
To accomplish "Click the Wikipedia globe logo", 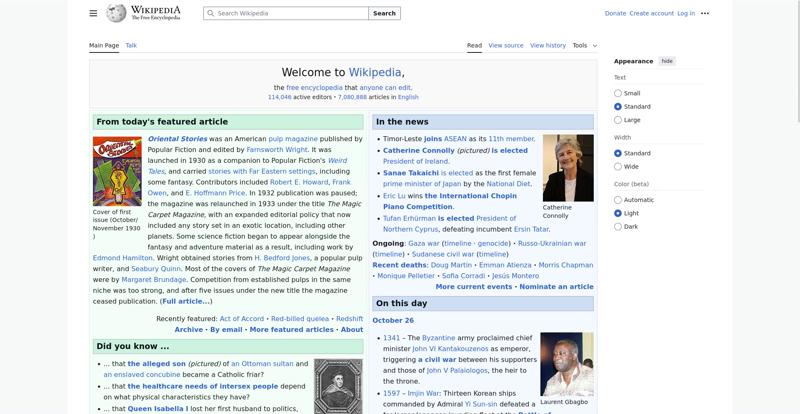I will (x=117, y=13).
